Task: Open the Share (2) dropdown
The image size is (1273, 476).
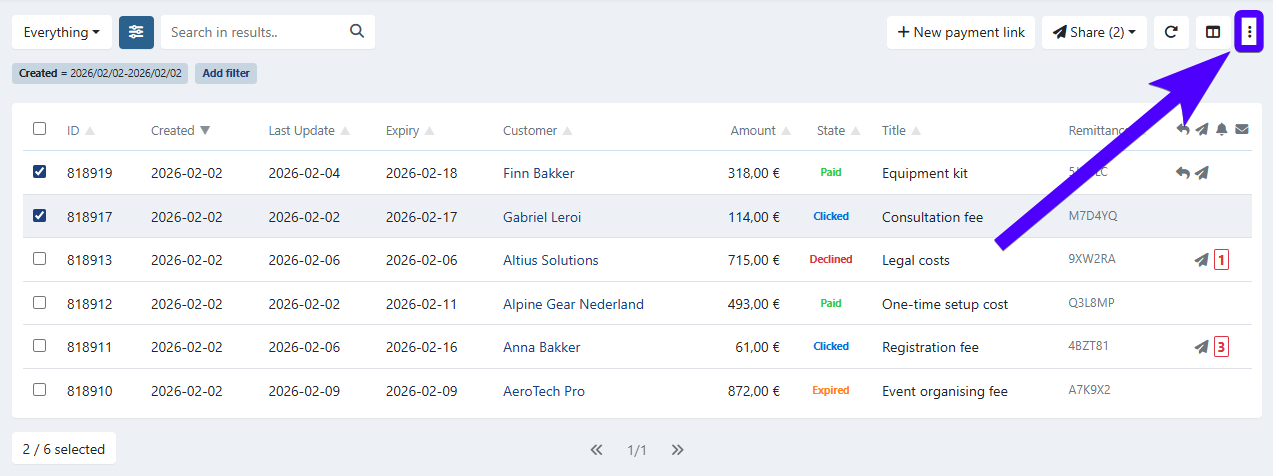Action: coord(1094,32)
